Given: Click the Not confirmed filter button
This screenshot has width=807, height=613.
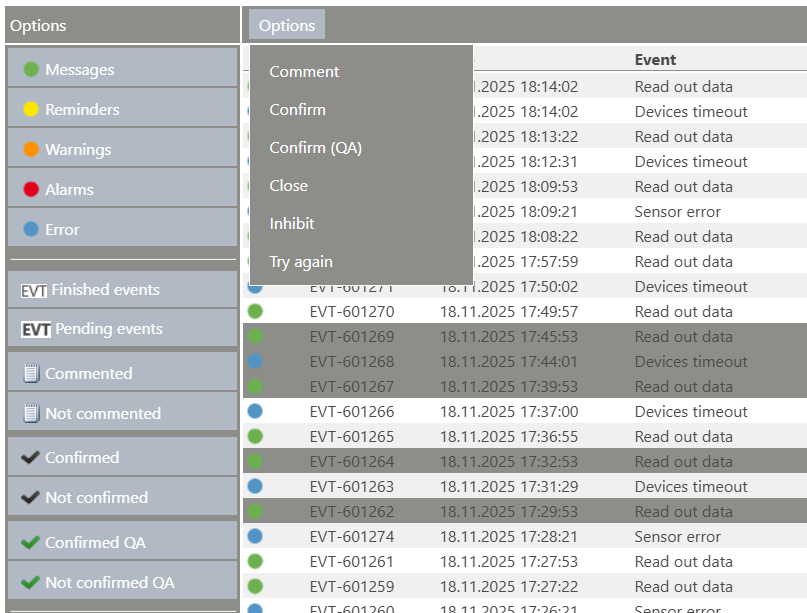Looking at the screenshot, I should click(x=33, y=496).
